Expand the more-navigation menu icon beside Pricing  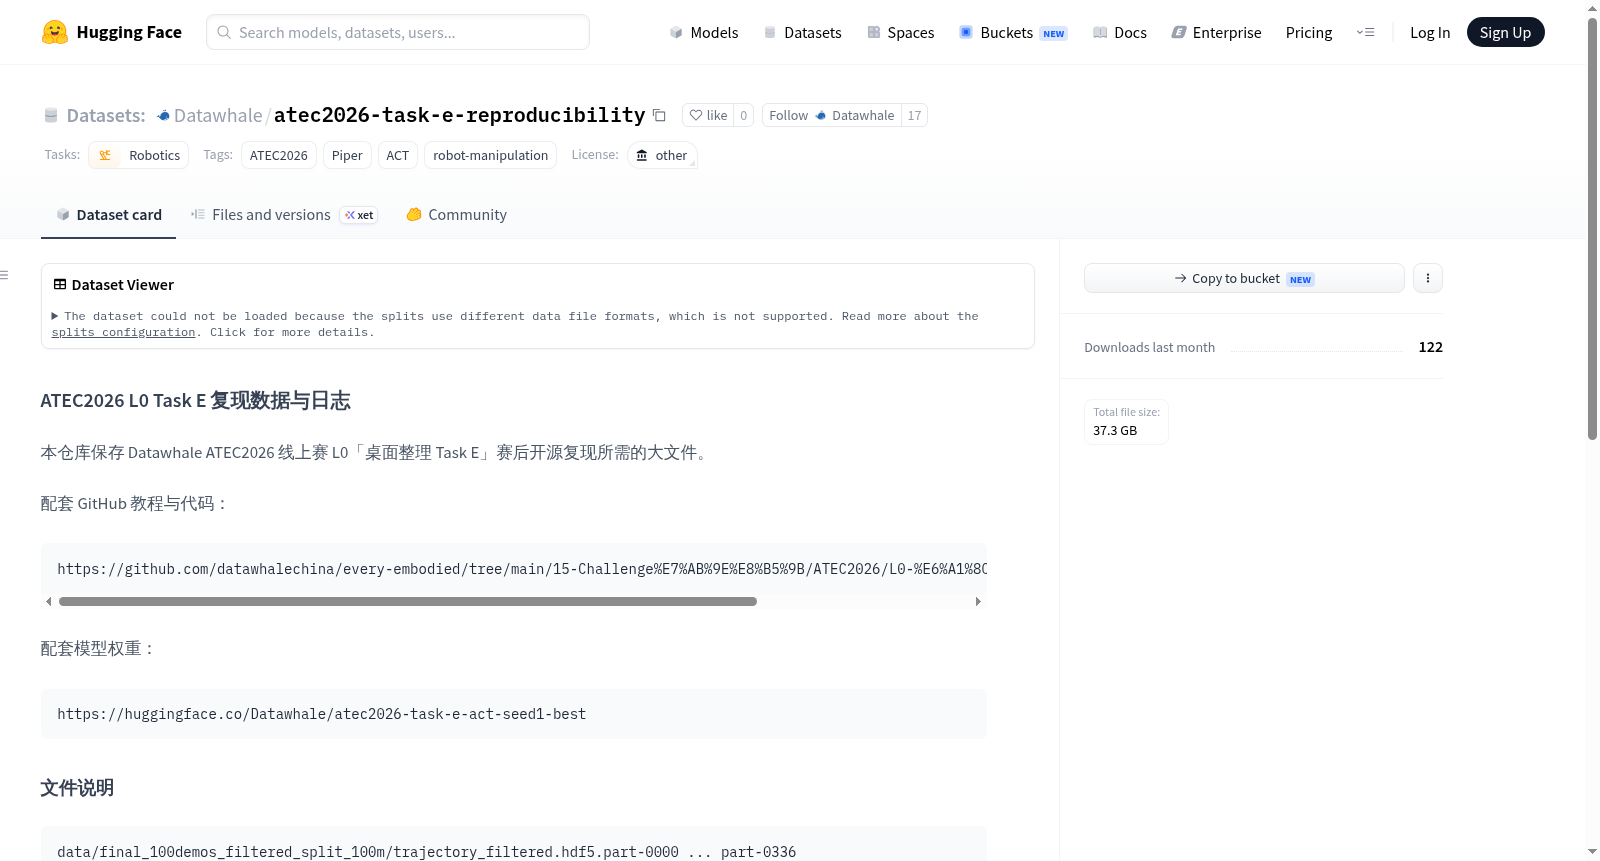pos(1365,32)
